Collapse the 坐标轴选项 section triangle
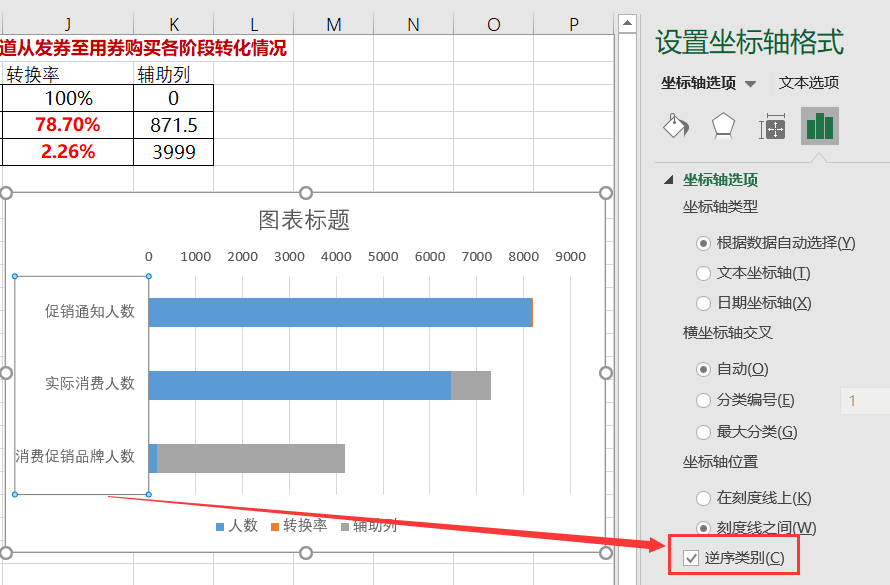The height and width of the screenshot is (585, 890). (x=669, y=180)
